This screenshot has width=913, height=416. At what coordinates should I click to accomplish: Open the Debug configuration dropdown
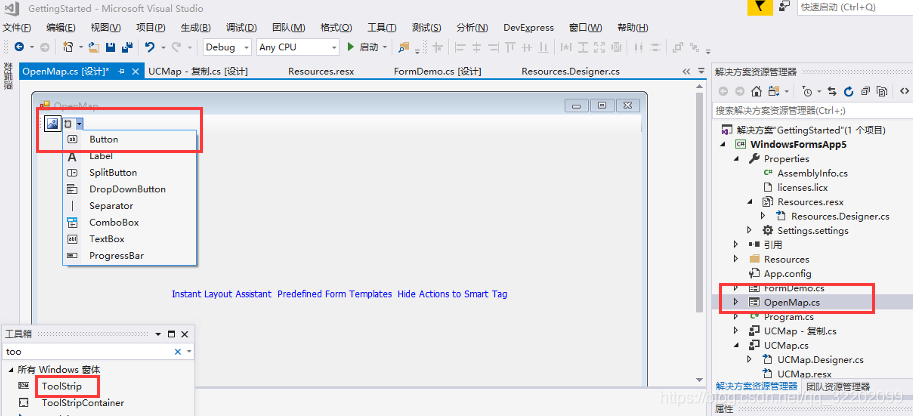(x=246, y=48)
